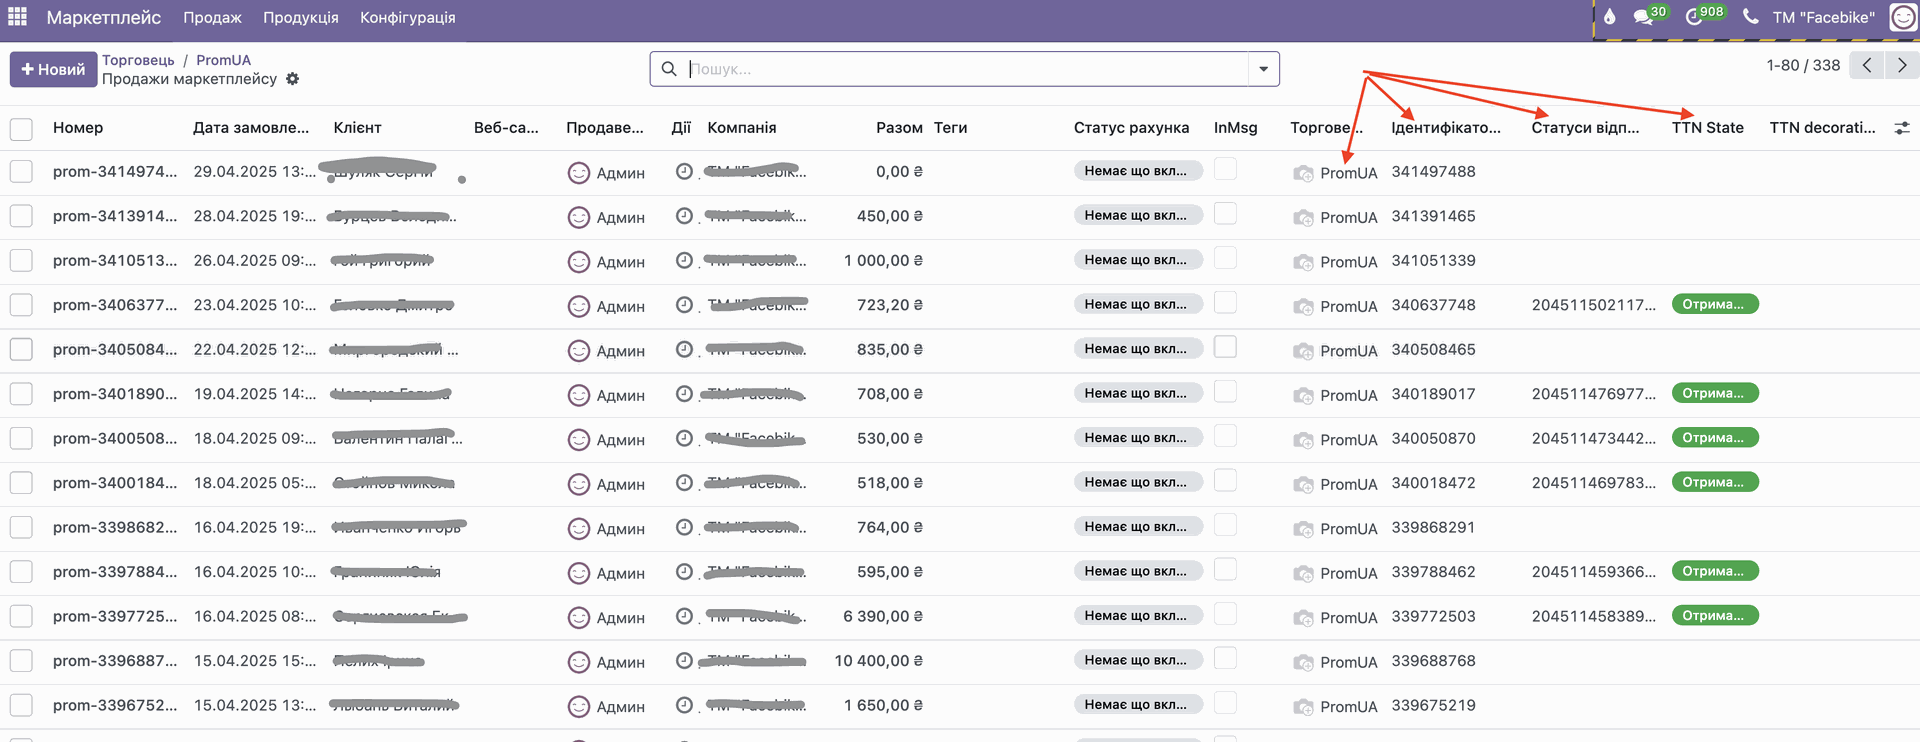Open the gear icon next to Продажи маркетплейсу
The width and height of the screenshot is (1920, 742).
pyautogui.click(x=292, y=79)
